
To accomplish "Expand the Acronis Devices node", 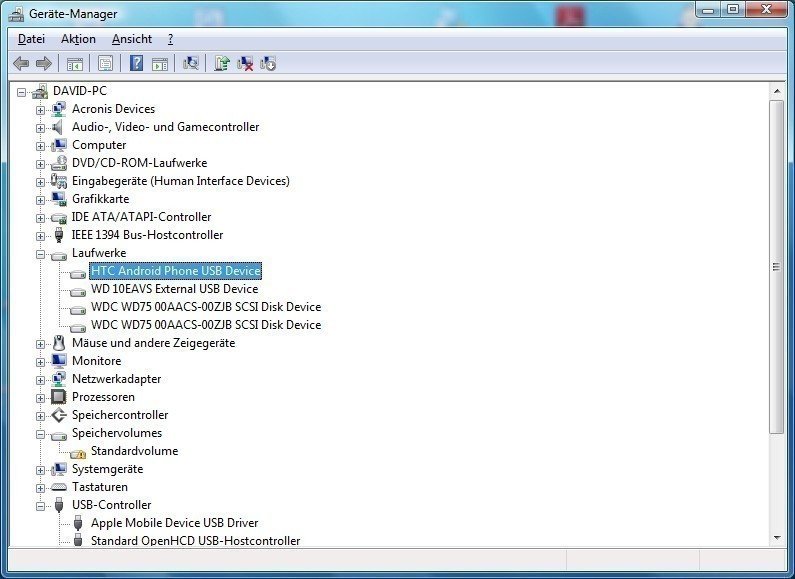I will (x=40, y=110).
